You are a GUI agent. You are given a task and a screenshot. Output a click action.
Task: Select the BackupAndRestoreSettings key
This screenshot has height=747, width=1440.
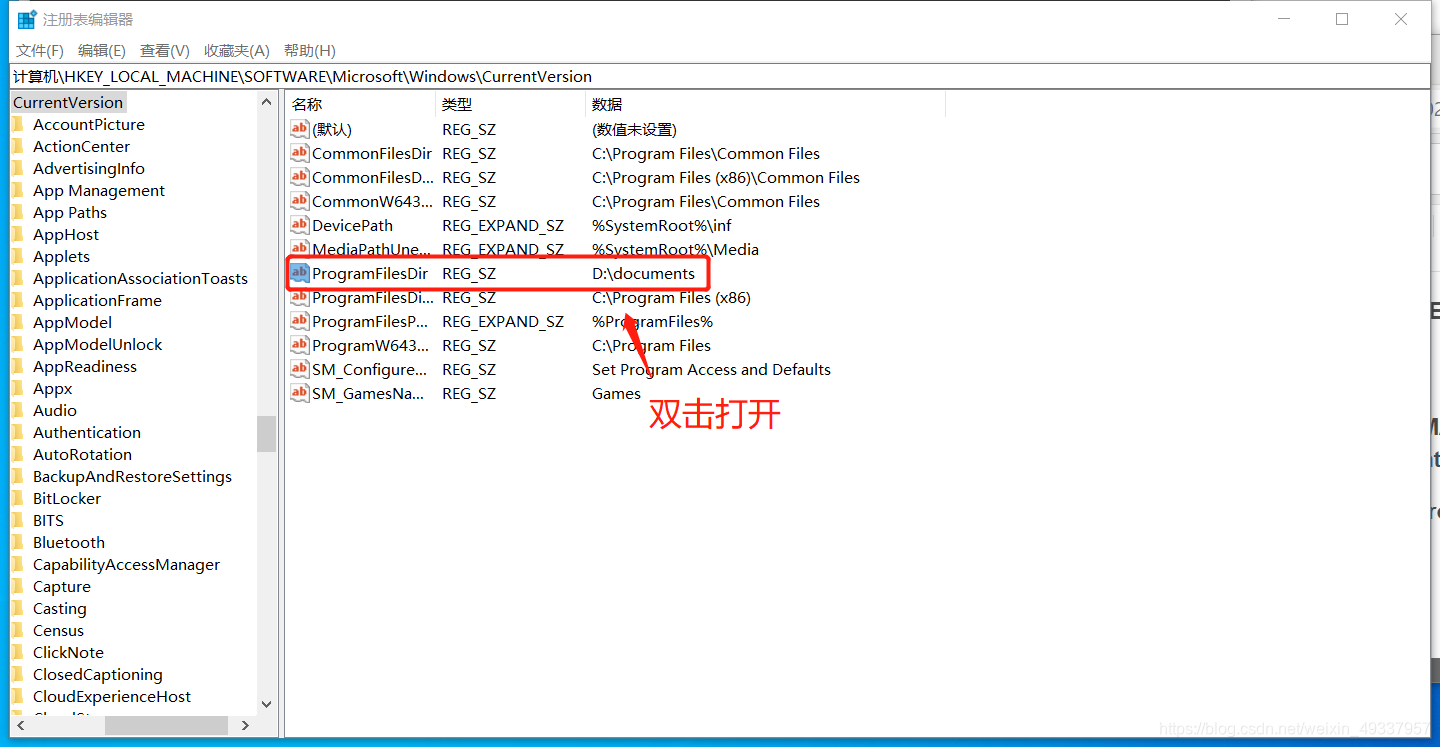pyautogui.click(x=132, y=477)
